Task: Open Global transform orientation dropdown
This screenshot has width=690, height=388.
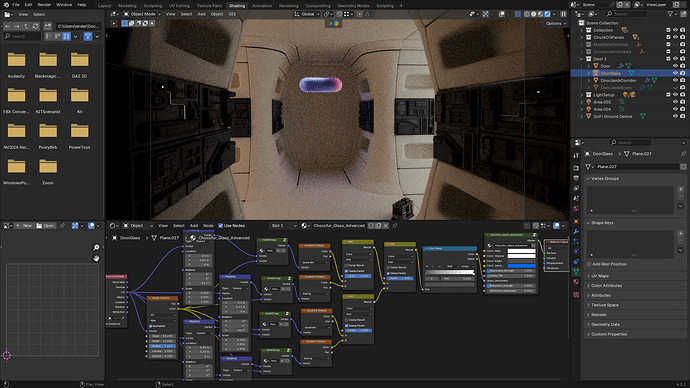Action: coord(307,14)
